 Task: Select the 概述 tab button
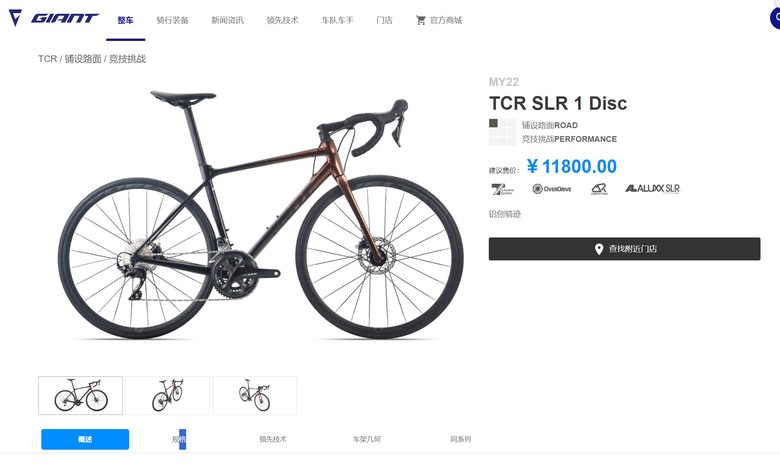pos(85,439)
